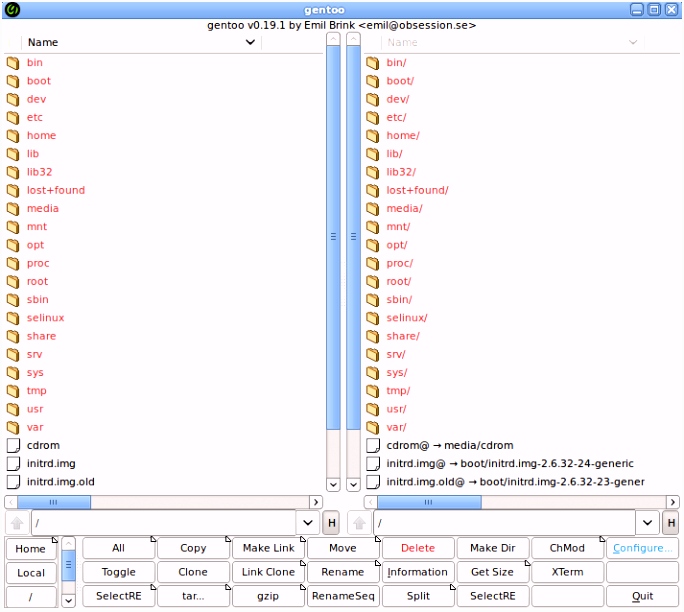The width and height of the screenshot is (684, 612).
Task: Click the file icon for cdrom@ symlink in right pane
Action: click(x=373, y=445)
